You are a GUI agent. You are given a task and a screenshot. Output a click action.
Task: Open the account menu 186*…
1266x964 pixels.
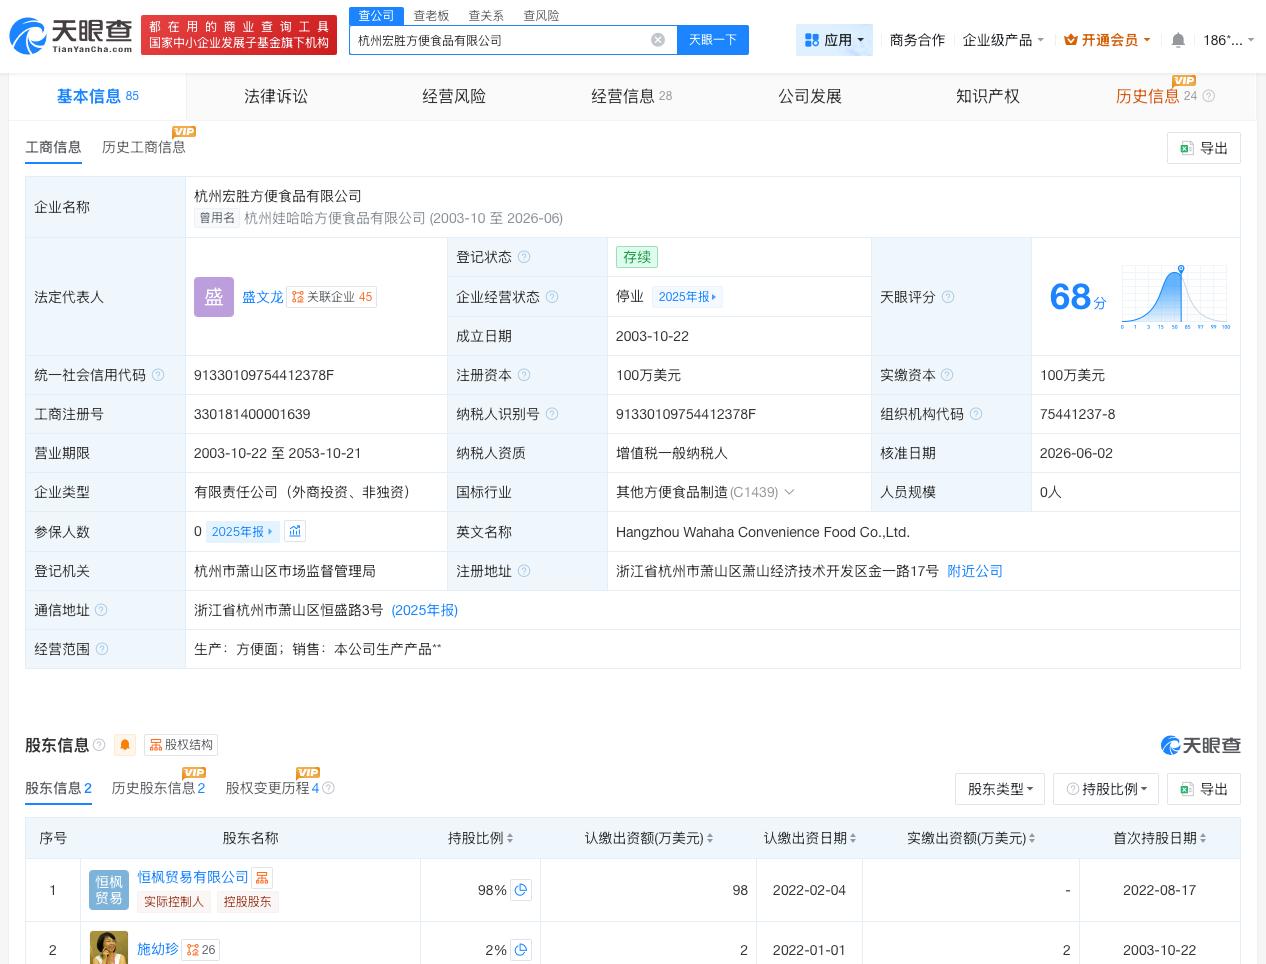[x=1228, y=40]
